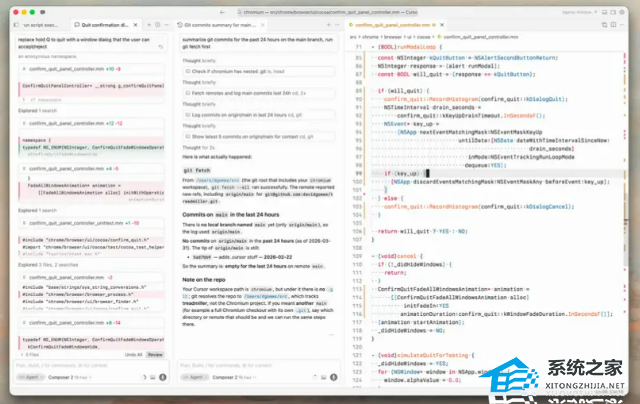Screen dimensions: 640x404
Task: Open 'Check if chromium has nested .git' step
Action: [x=259, y=71]
